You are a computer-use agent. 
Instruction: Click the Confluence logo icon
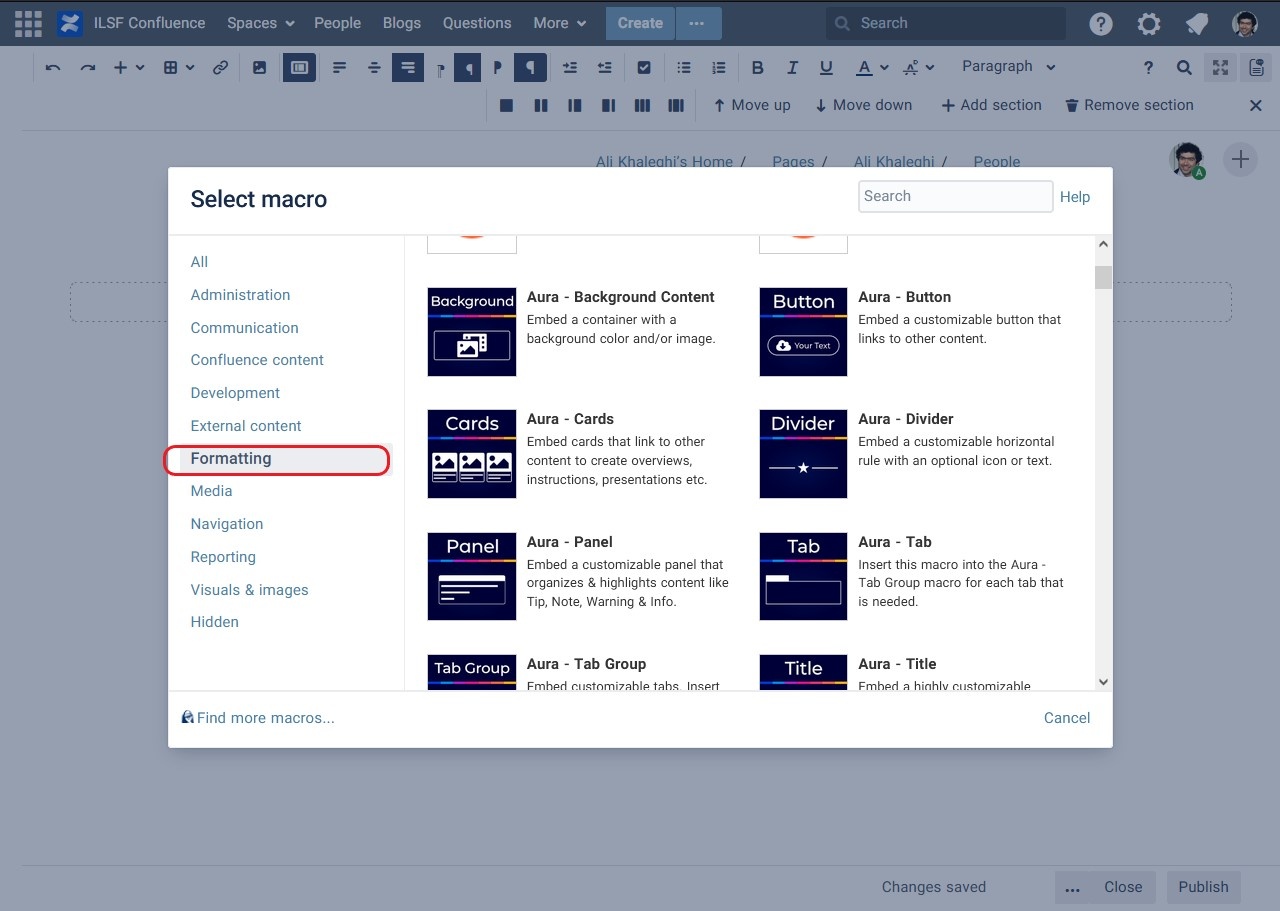(70, 23)
